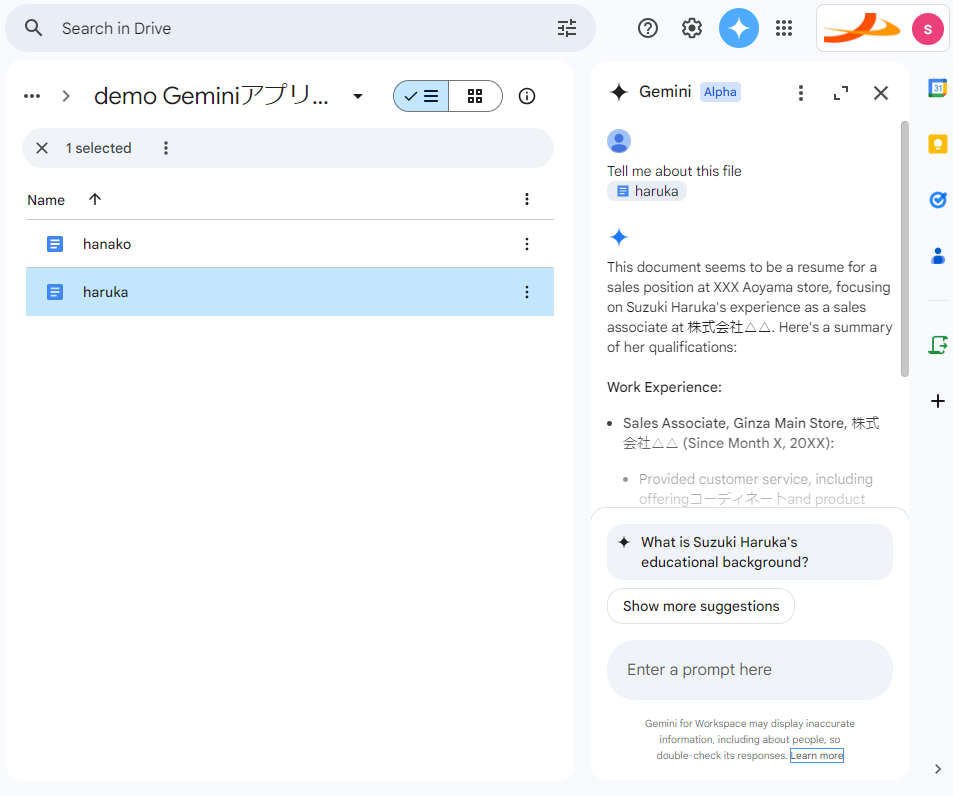Open Google apps grid launcher
The width and height of the screenshot is (953, 796).
(x=784, y=28)
